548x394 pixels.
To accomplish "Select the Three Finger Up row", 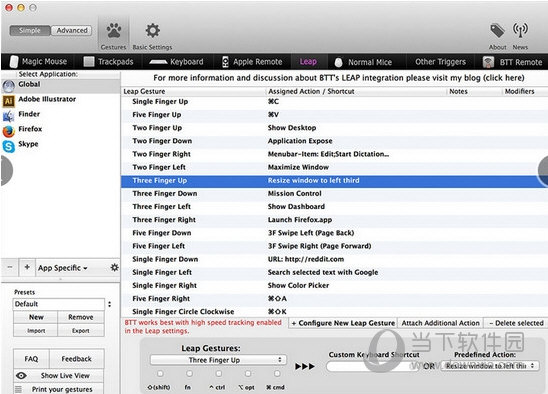I will click(334, 180).
